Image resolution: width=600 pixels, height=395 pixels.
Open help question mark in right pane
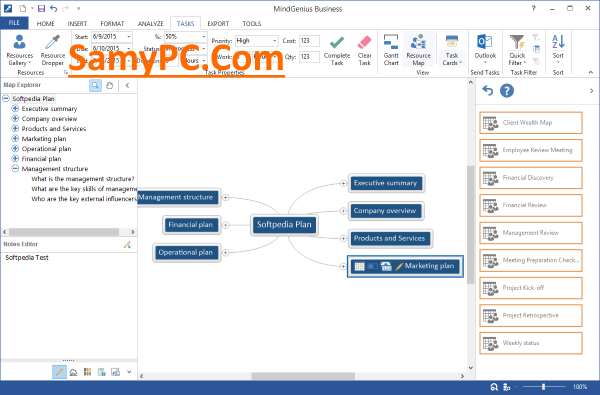507,91
